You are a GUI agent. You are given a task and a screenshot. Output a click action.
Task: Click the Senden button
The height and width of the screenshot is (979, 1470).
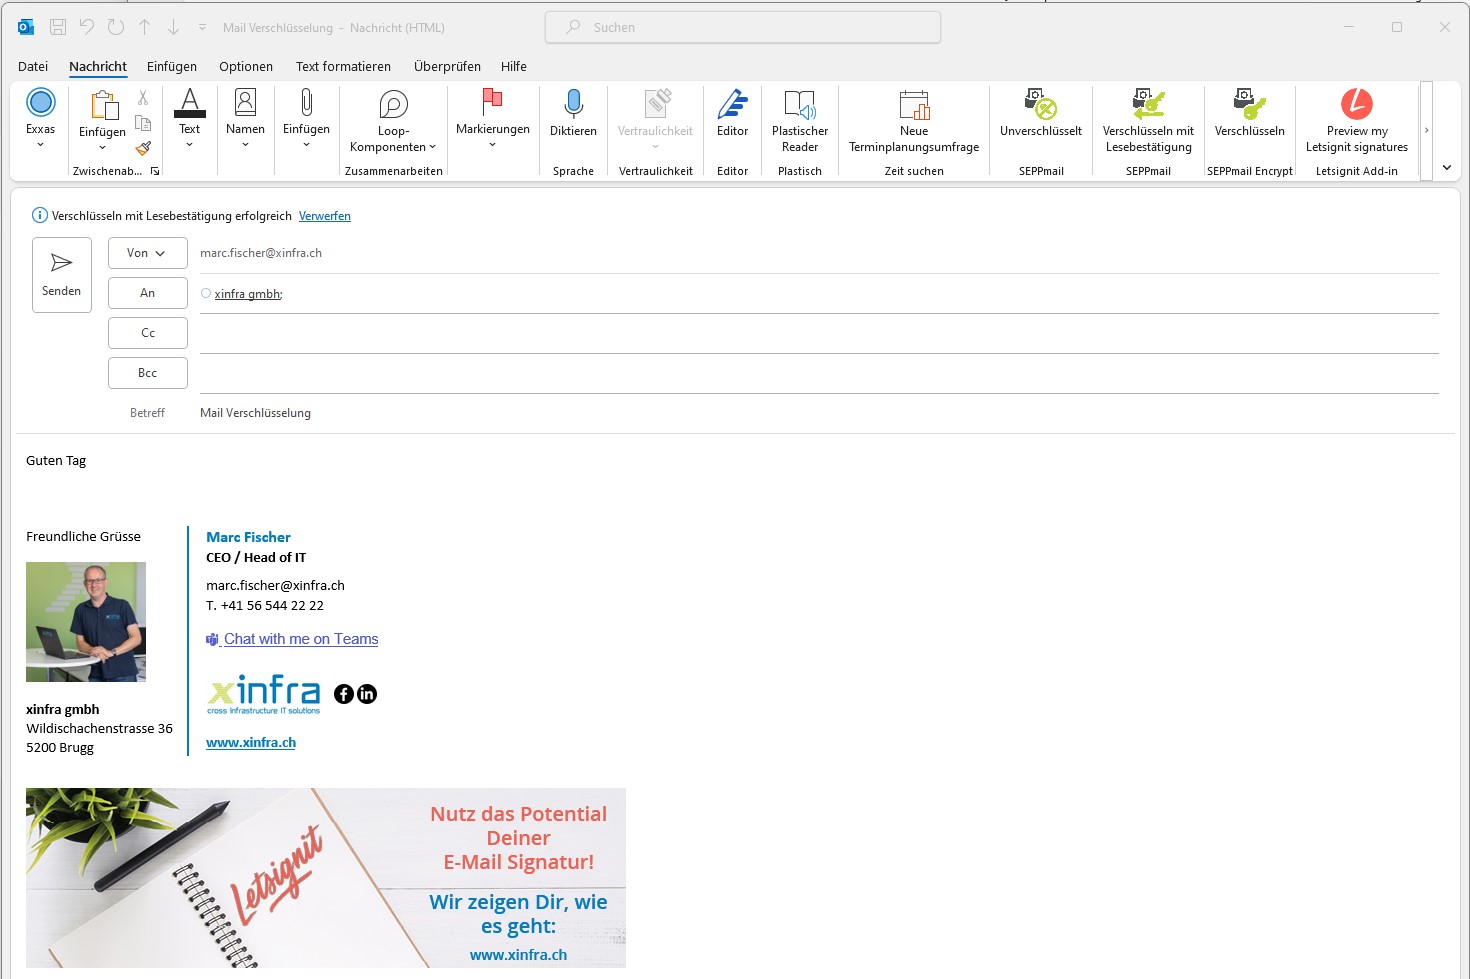[61, 274]
